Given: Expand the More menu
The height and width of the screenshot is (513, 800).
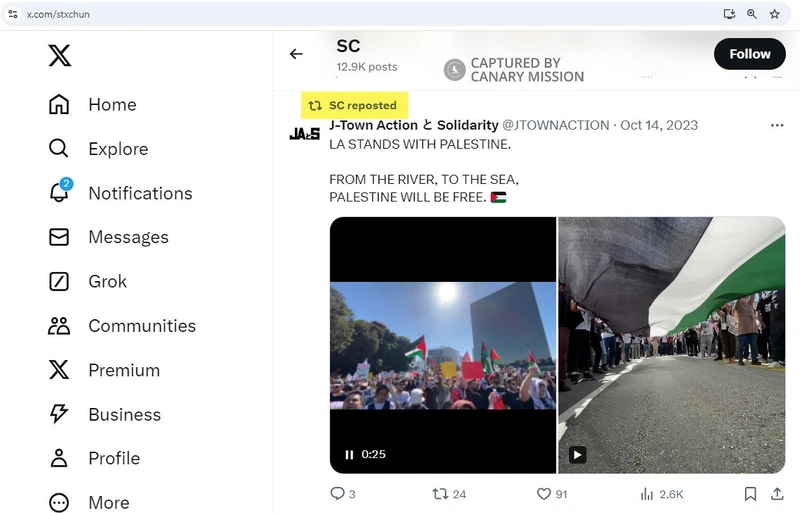Looking at the screenshot, I should click(60, 502).
